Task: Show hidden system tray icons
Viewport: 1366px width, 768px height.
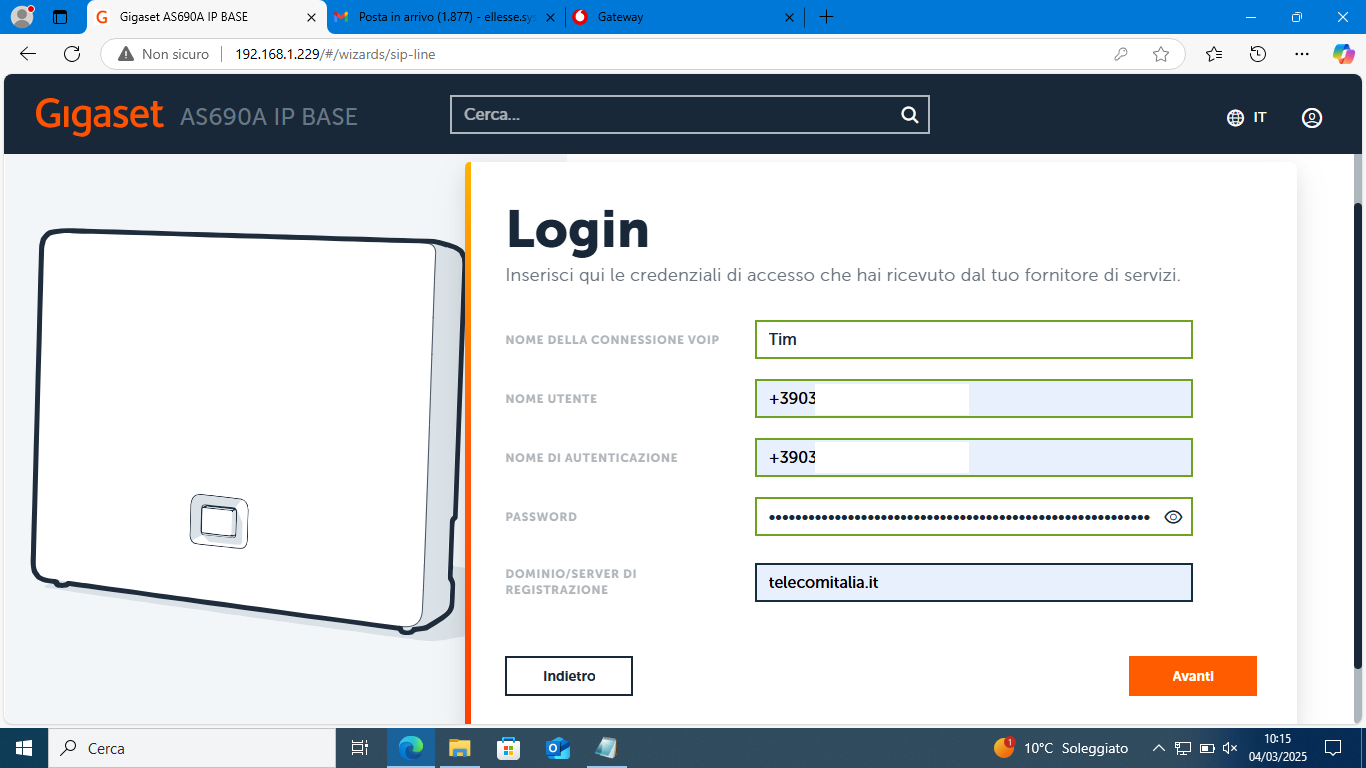Action: click(x=1158, y=748)
